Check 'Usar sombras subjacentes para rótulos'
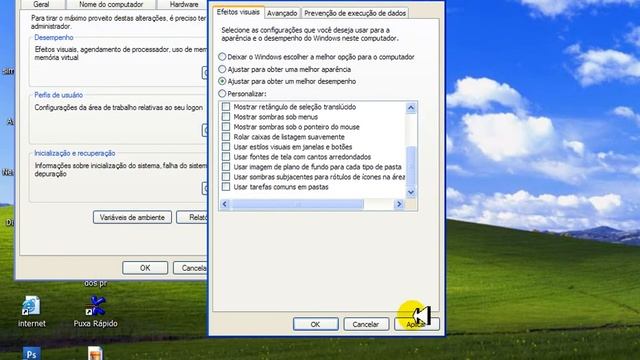Image resolution: width=640 pixels, height=360 pixels. [226, 177]
